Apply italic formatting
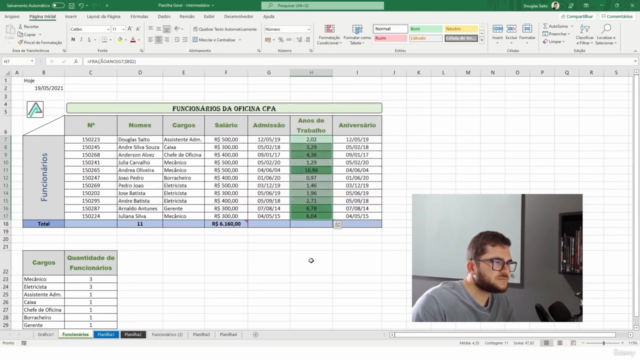Screen dimensions: 640x360 [81, 40]
